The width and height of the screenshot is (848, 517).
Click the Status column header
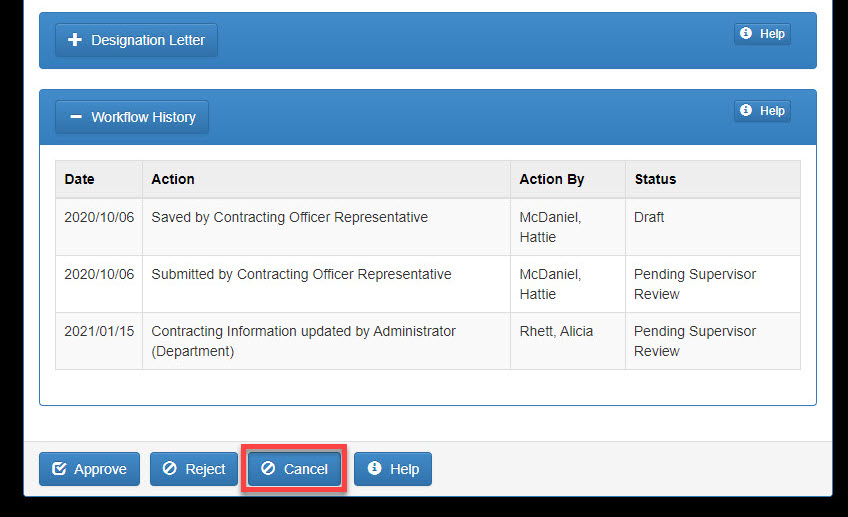coord(655,179)
